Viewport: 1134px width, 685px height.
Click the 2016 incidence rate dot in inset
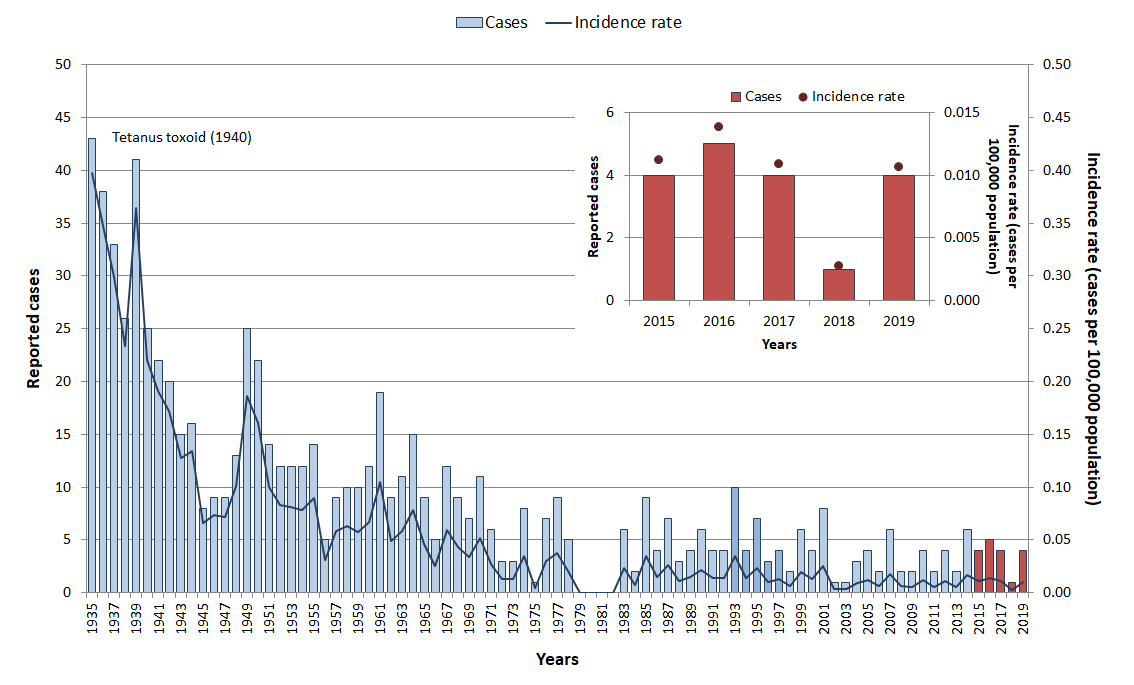click(718, 126)
